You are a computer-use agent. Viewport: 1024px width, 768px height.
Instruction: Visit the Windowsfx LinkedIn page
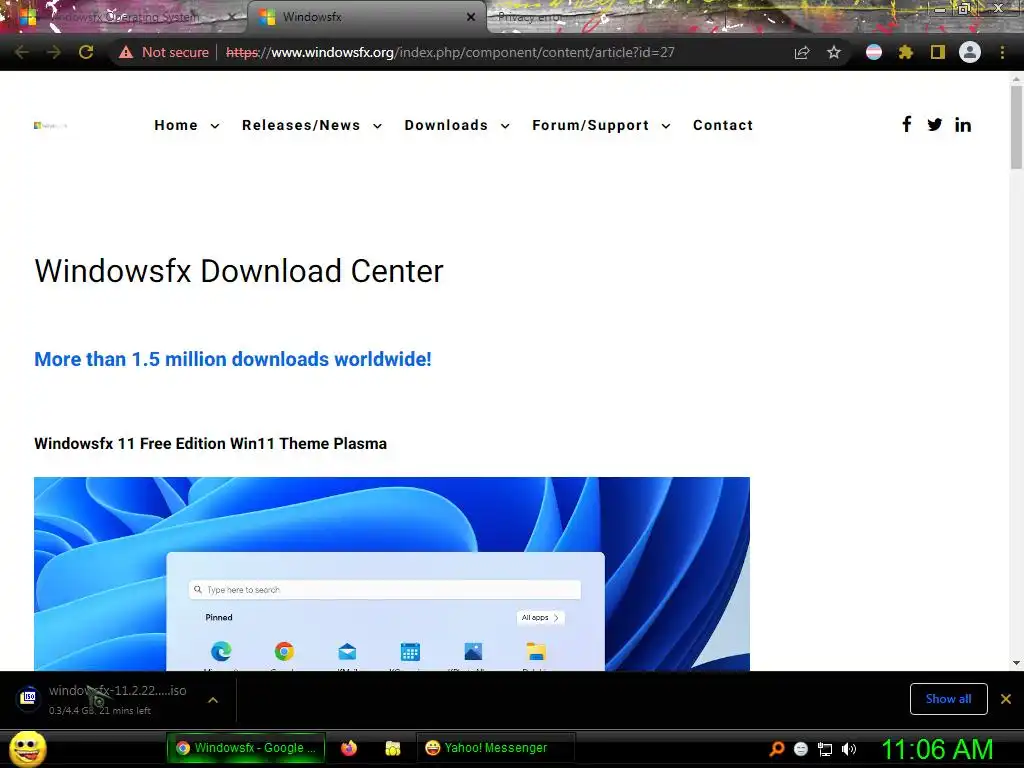(963, 125)
